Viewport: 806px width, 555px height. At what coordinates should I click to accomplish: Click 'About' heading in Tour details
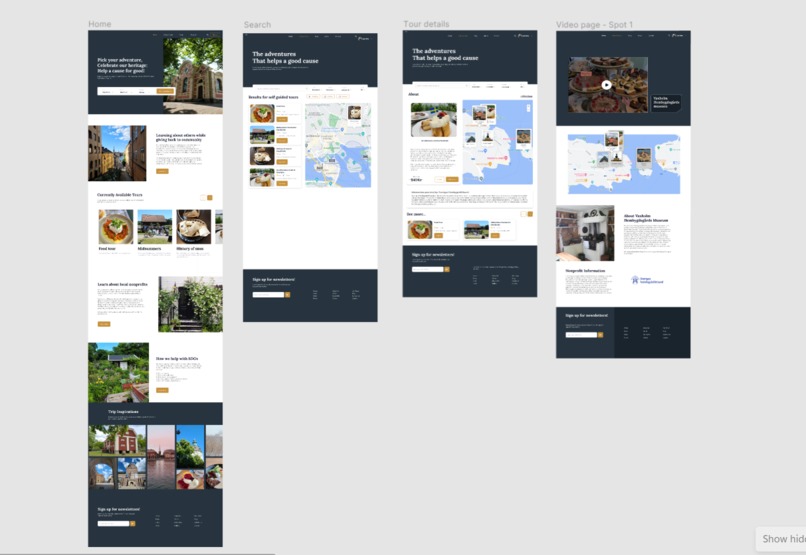click(414, 95)
